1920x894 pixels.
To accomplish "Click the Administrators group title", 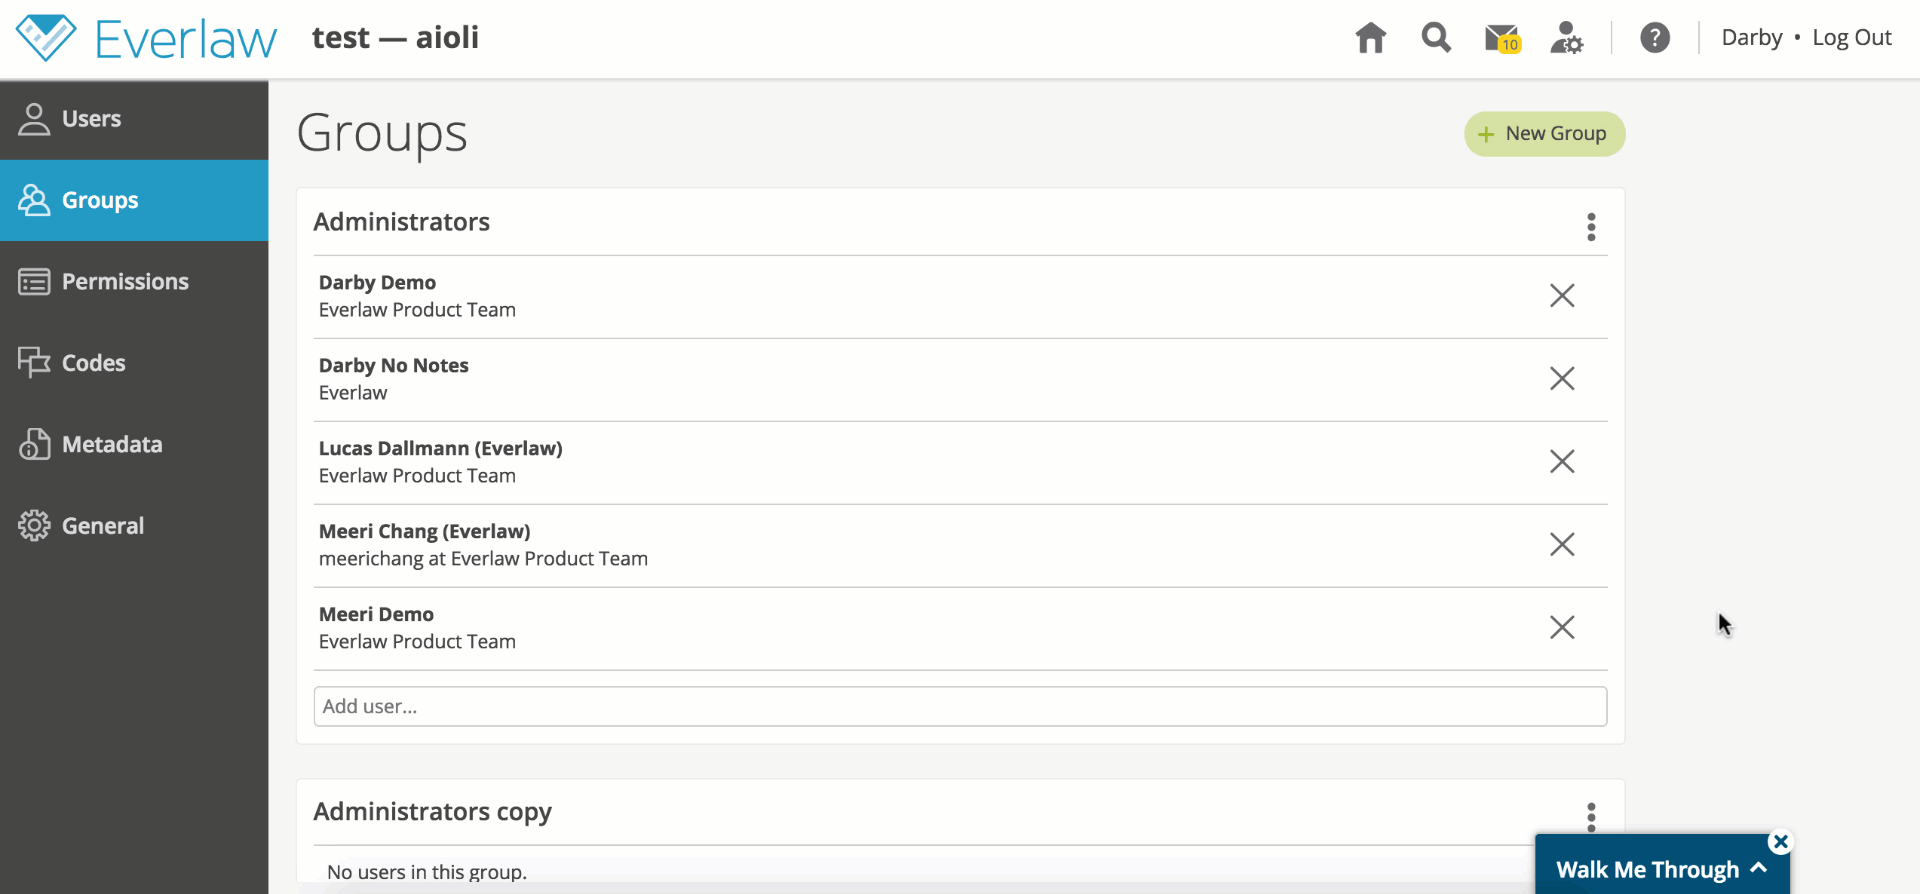I will click(x=402, y=222).
